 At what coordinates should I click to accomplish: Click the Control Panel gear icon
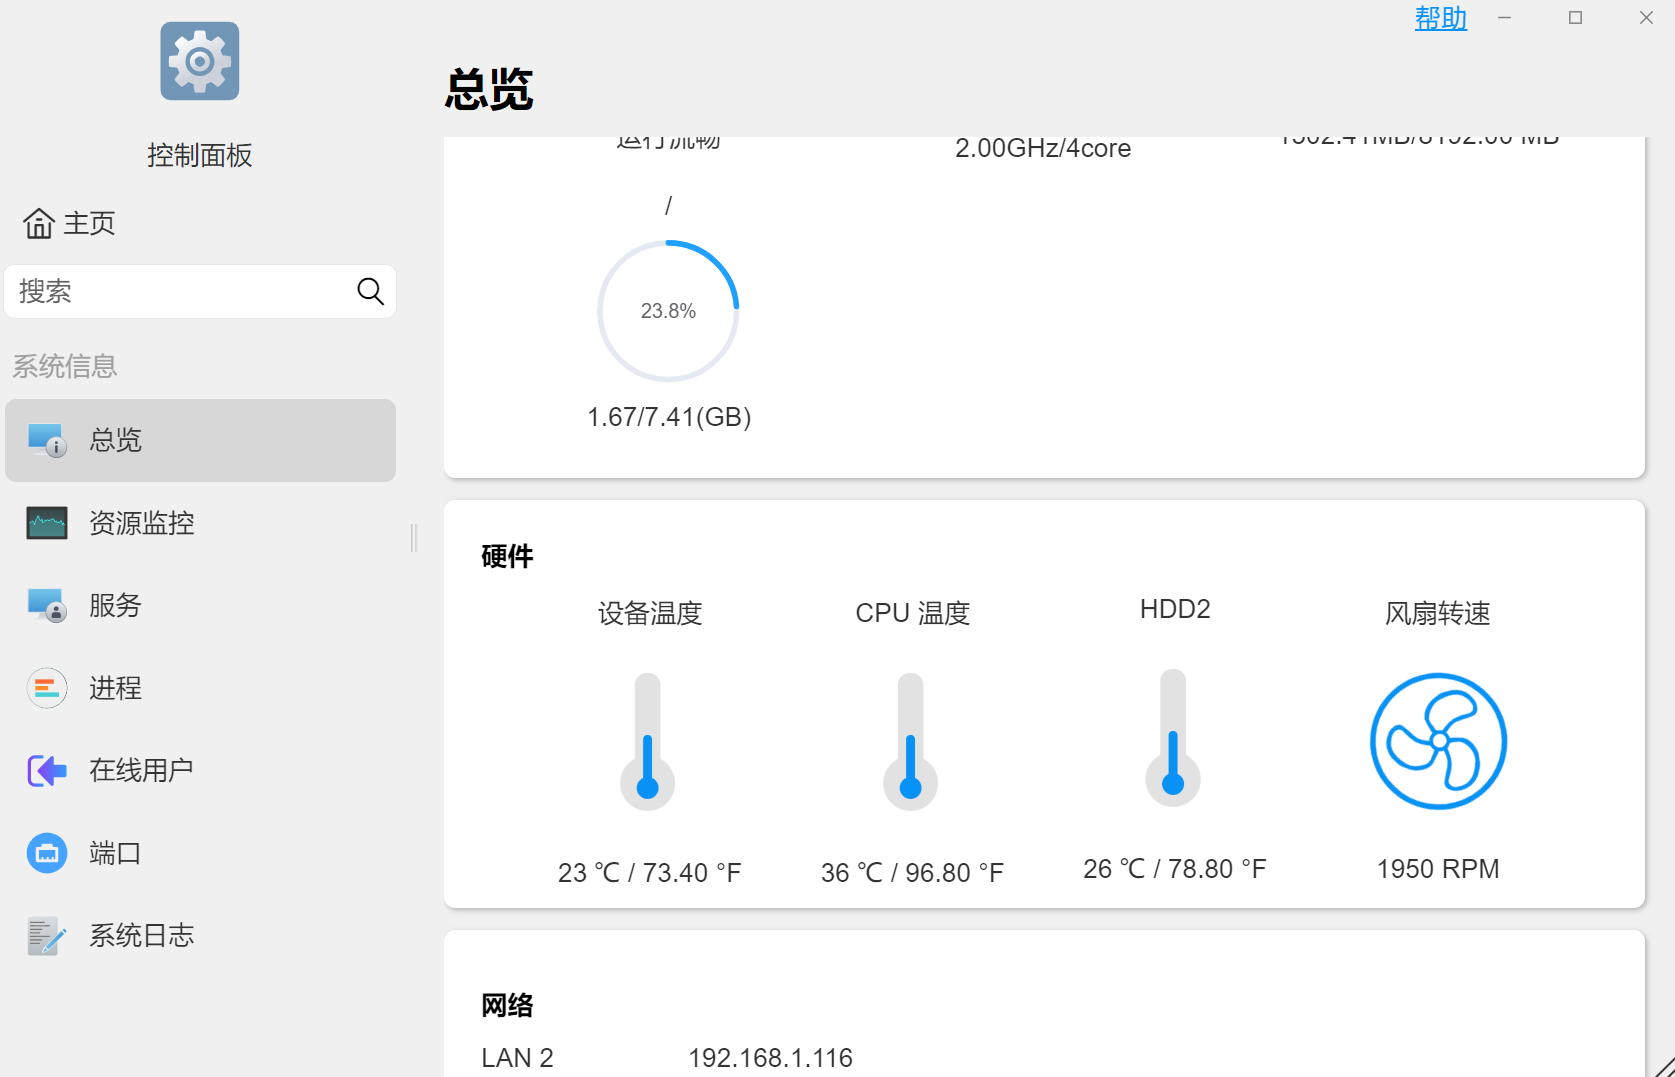click(199, 61)
